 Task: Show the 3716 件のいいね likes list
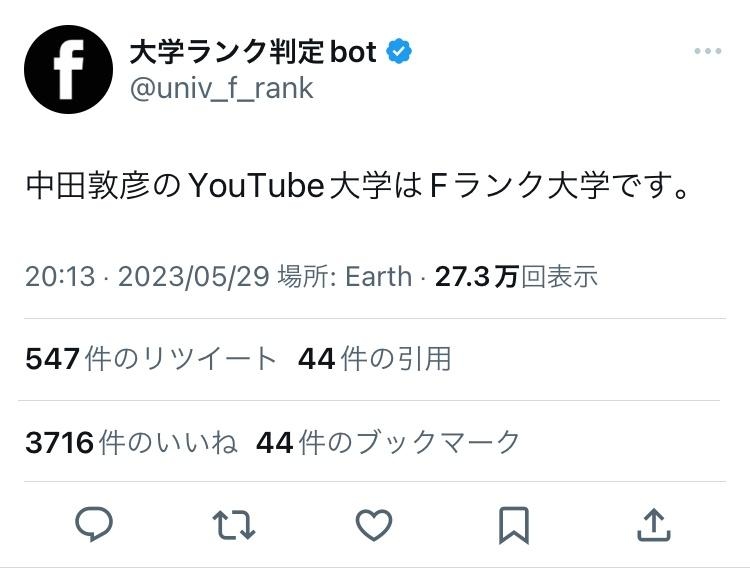(131, 442)
